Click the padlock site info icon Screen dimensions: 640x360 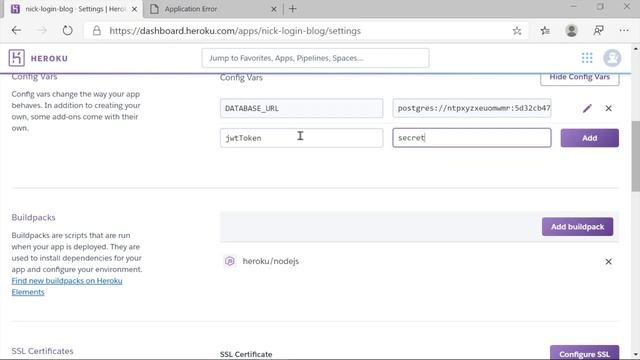click(97, 31)
